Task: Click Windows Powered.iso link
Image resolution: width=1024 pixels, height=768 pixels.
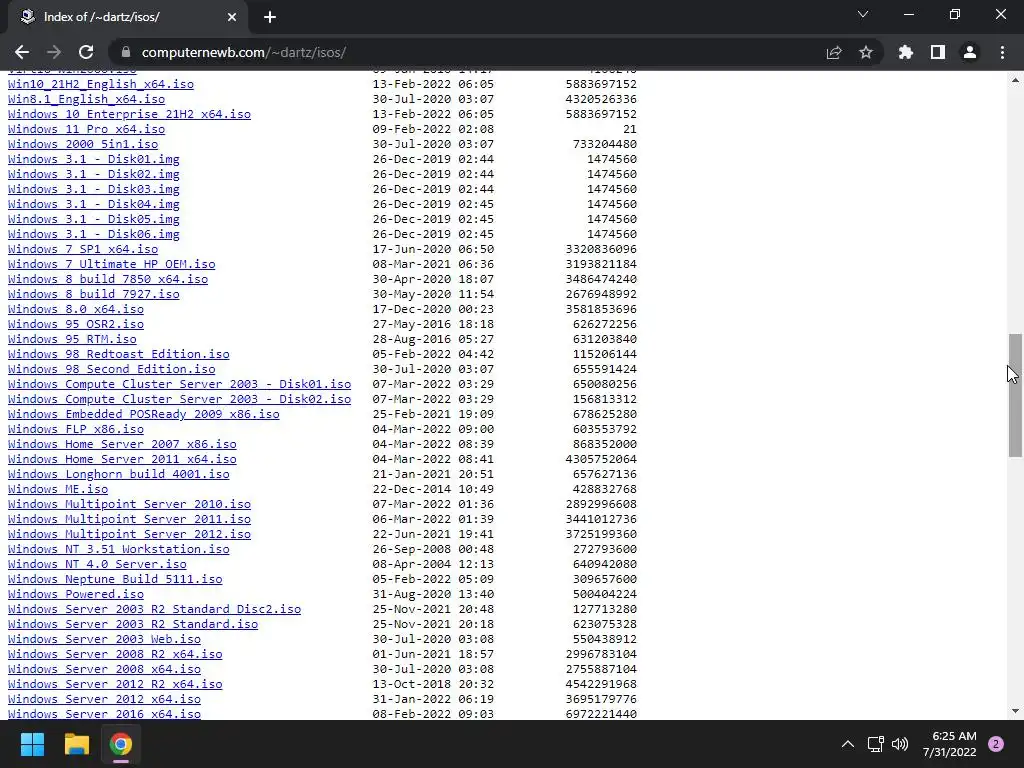Action: [x=76, y=595]
